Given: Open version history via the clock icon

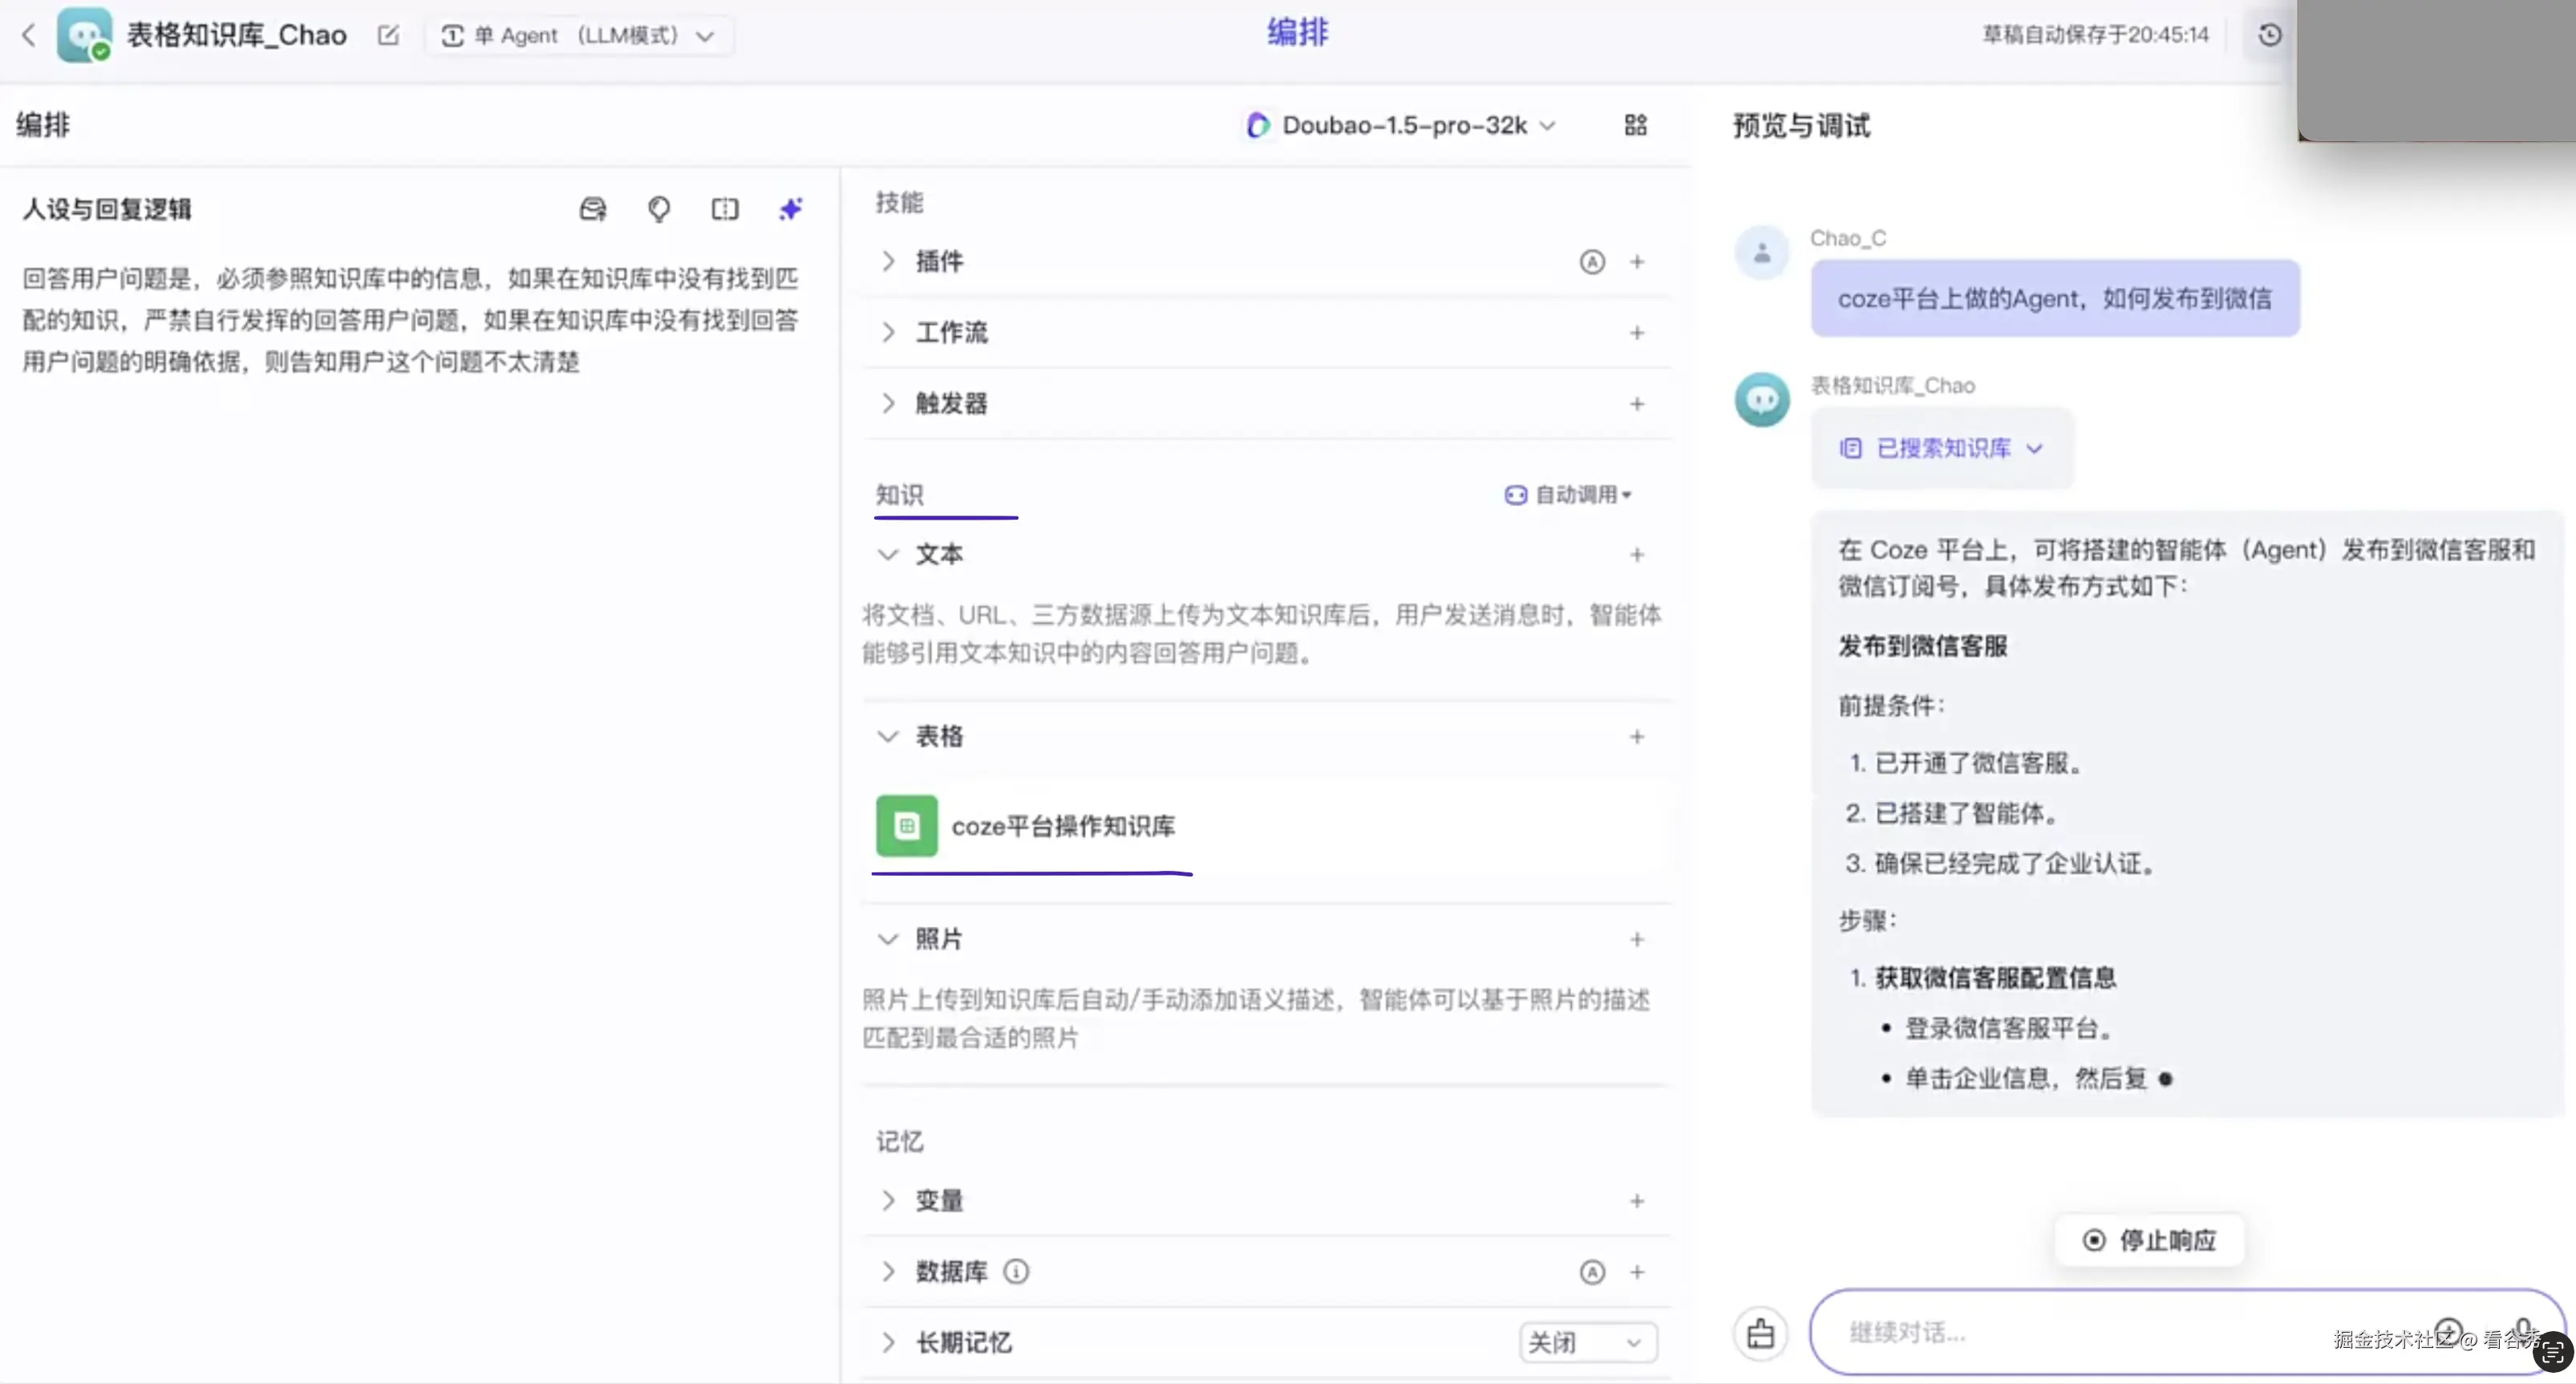Looking at the screenshot, I should click(2269, 35).
